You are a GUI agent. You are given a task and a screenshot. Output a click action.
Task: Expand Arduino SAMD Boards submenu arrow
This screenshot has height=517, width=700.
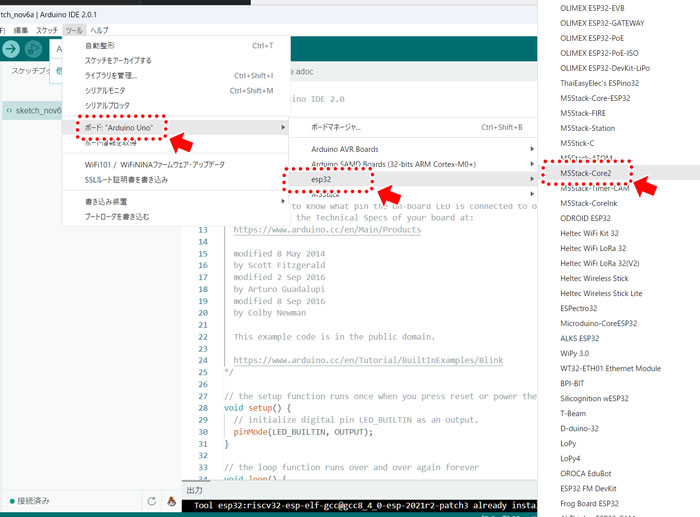pos(532,164)
